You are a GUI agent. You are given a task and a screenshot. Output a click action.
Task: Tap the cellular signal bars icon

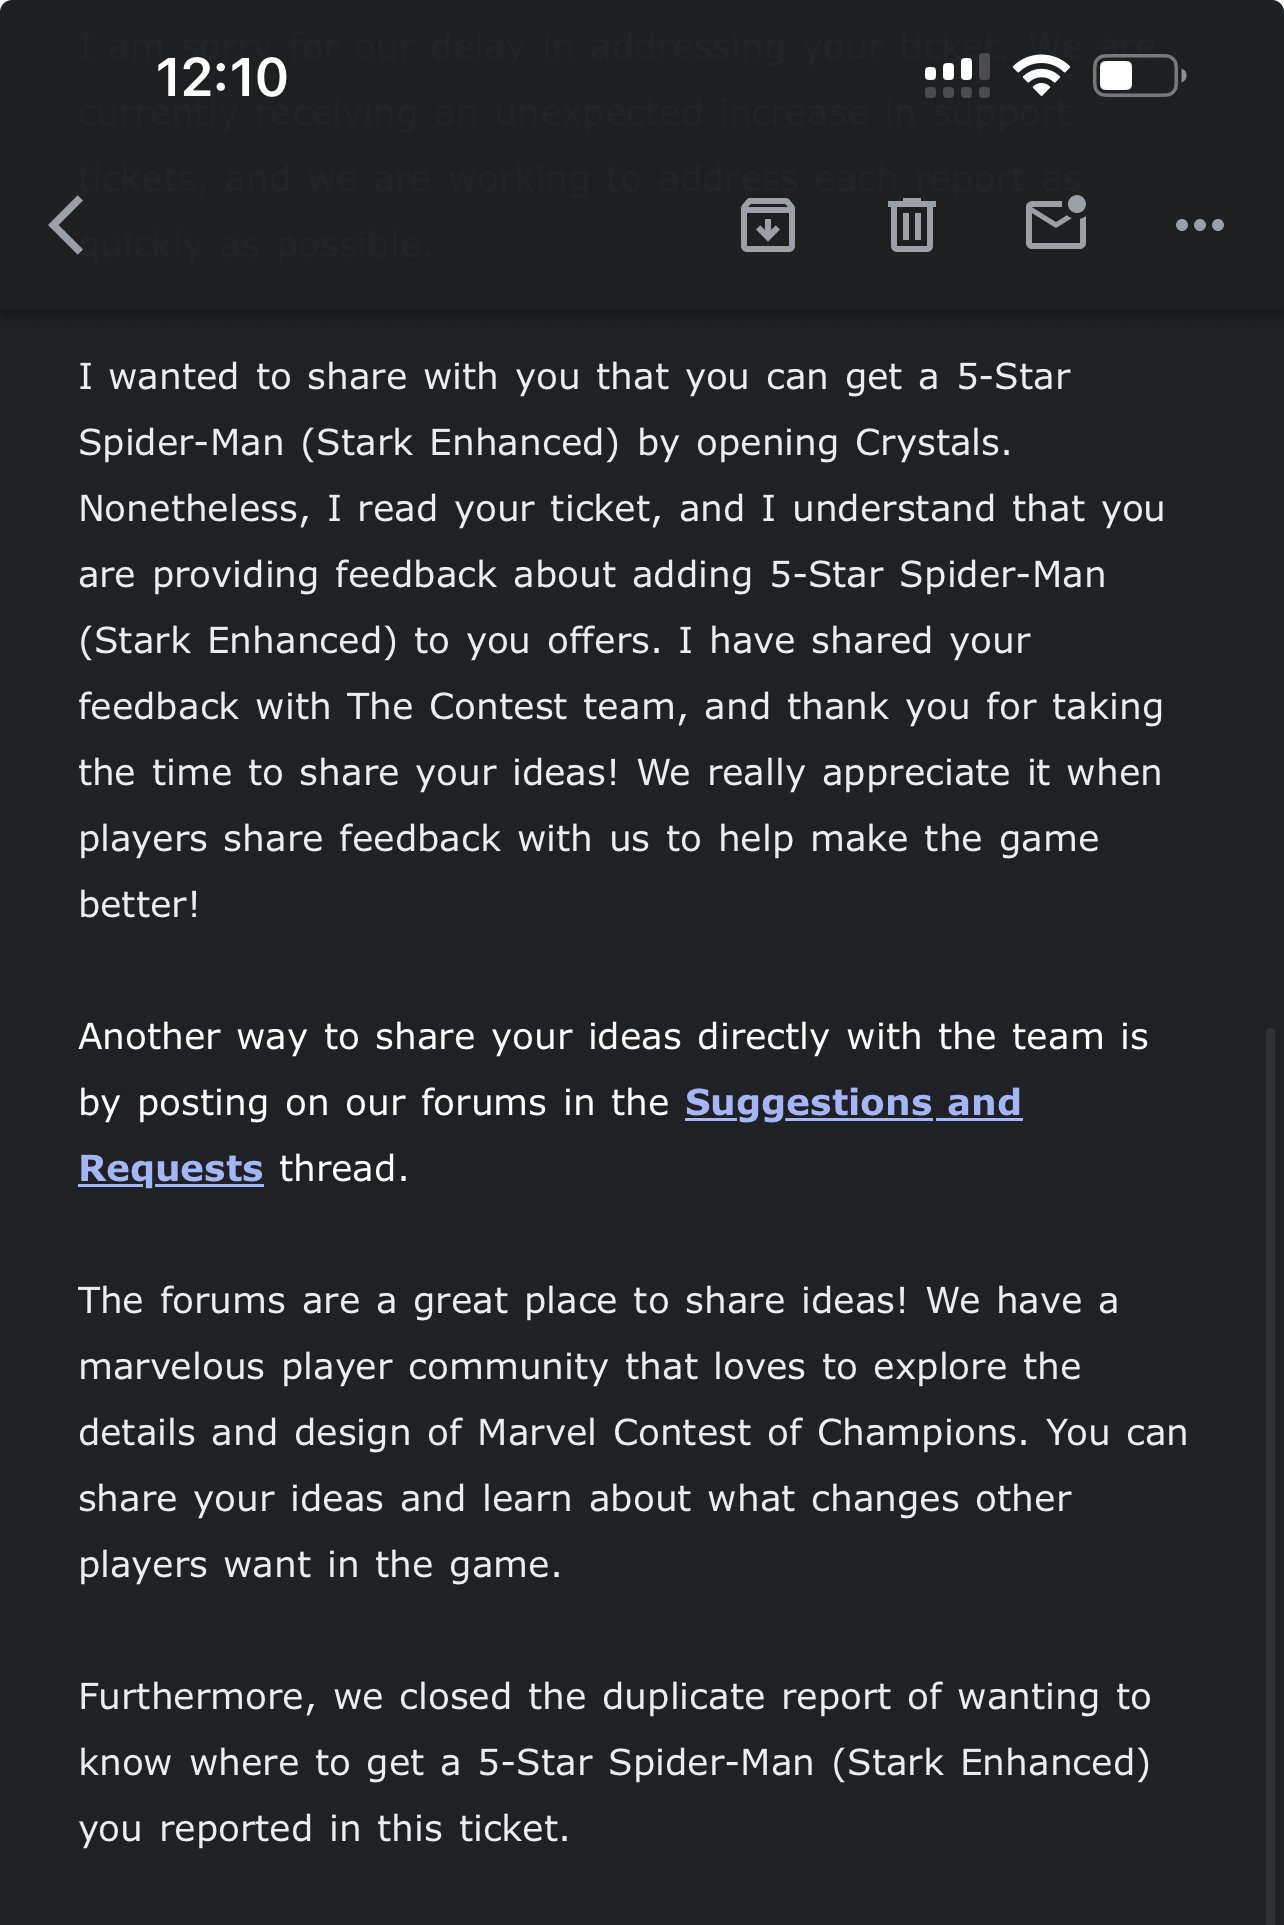point(957,76)
